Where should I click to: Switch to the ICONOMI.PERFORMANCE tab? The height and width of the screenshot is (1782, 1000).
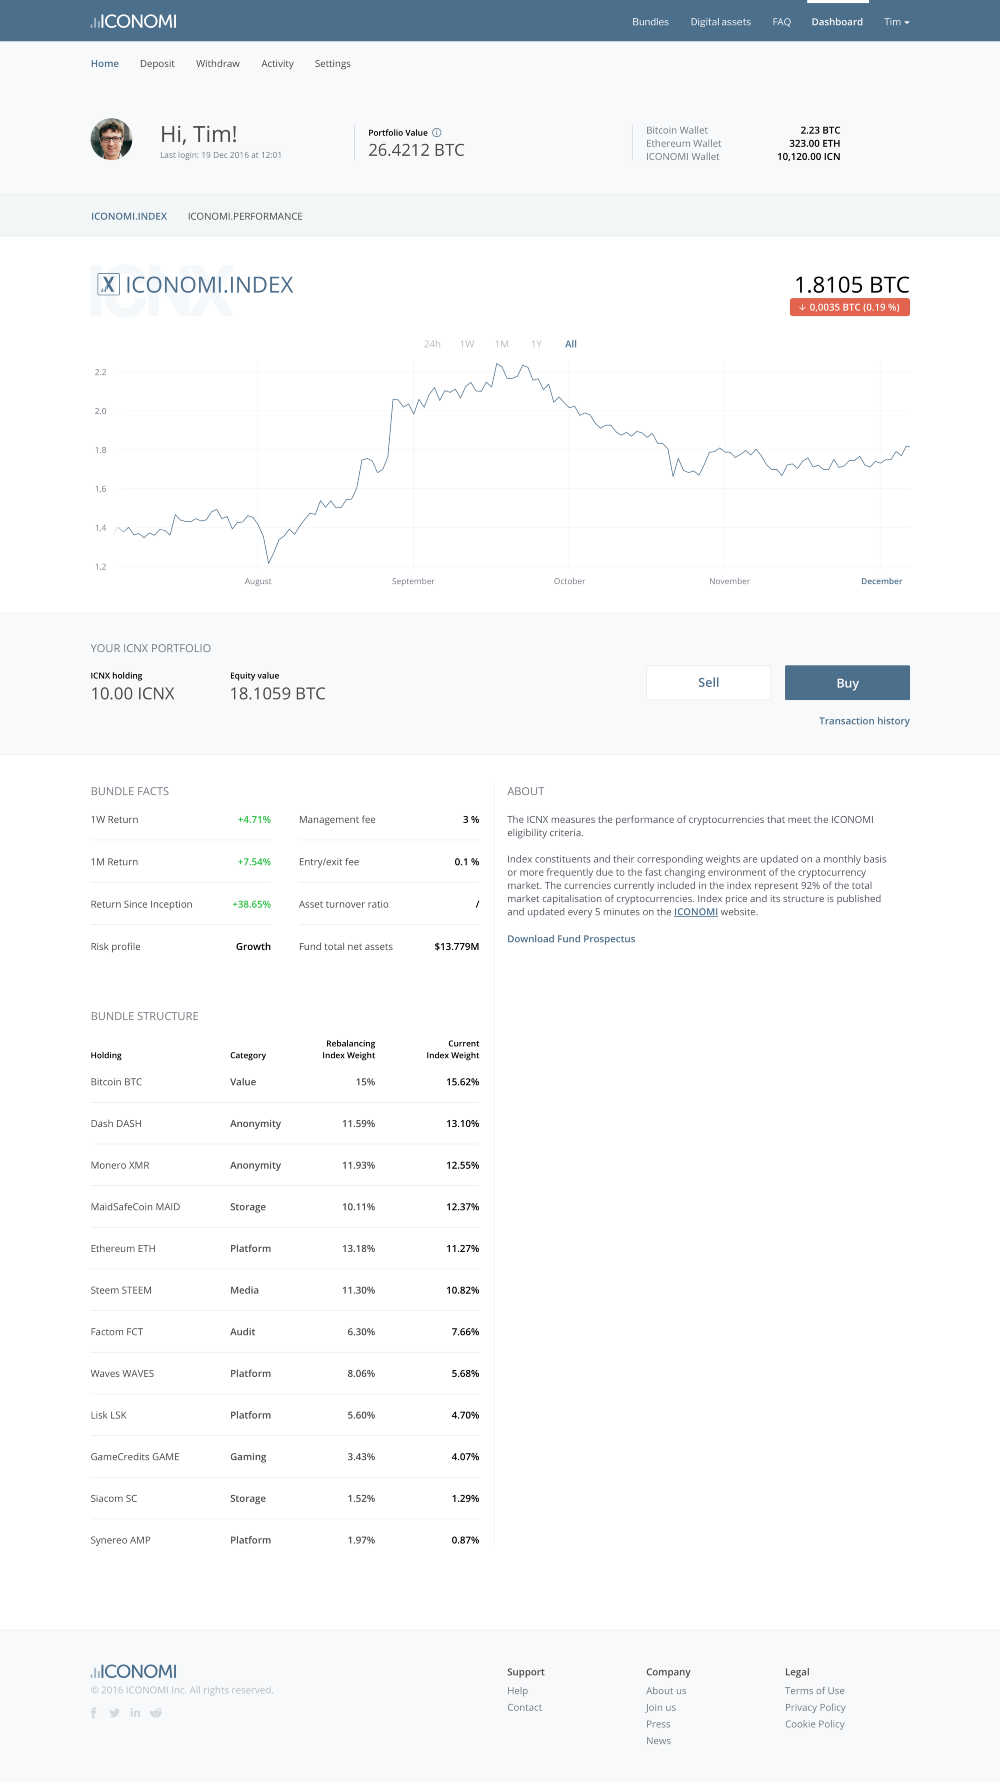click(x=245, y=216)
